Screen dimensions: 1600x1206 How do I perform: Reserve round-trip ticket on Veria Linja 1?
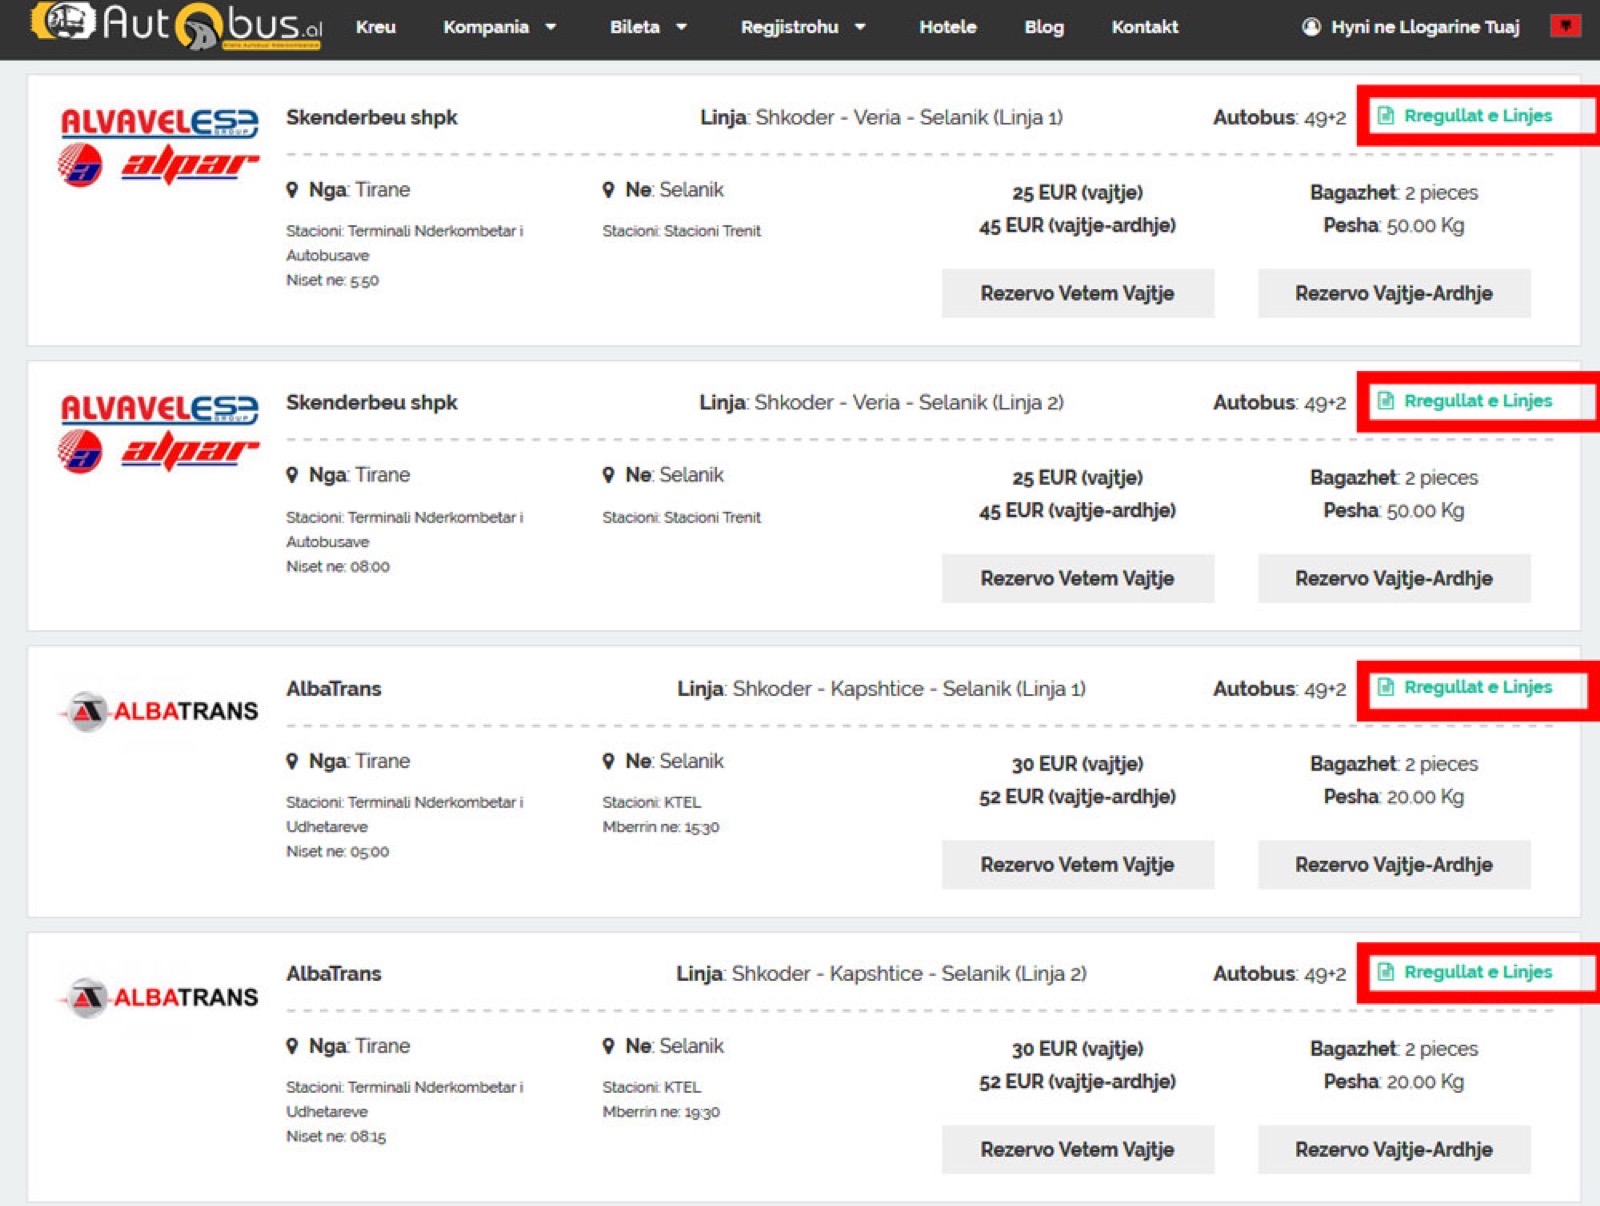[x=1394, y=293]
